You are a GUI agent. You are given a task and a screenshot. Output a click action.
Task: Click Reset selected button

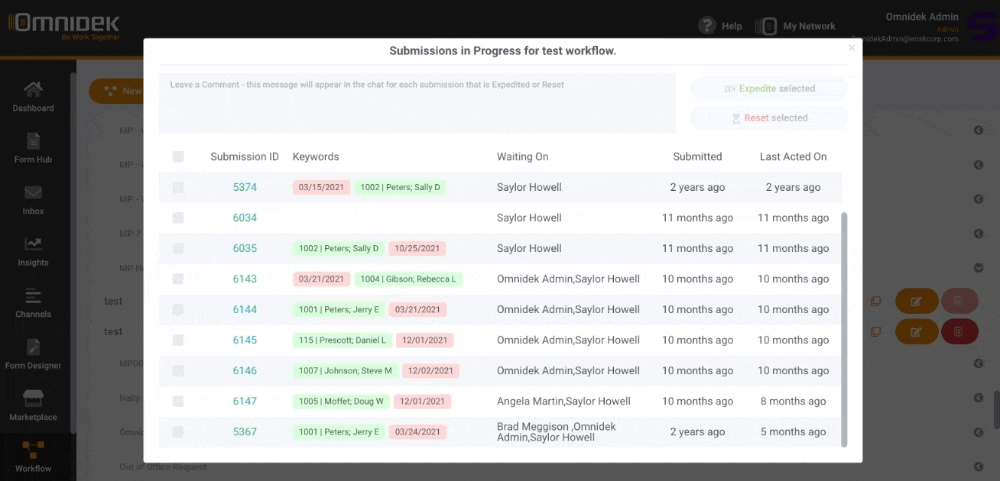[769, 118]
